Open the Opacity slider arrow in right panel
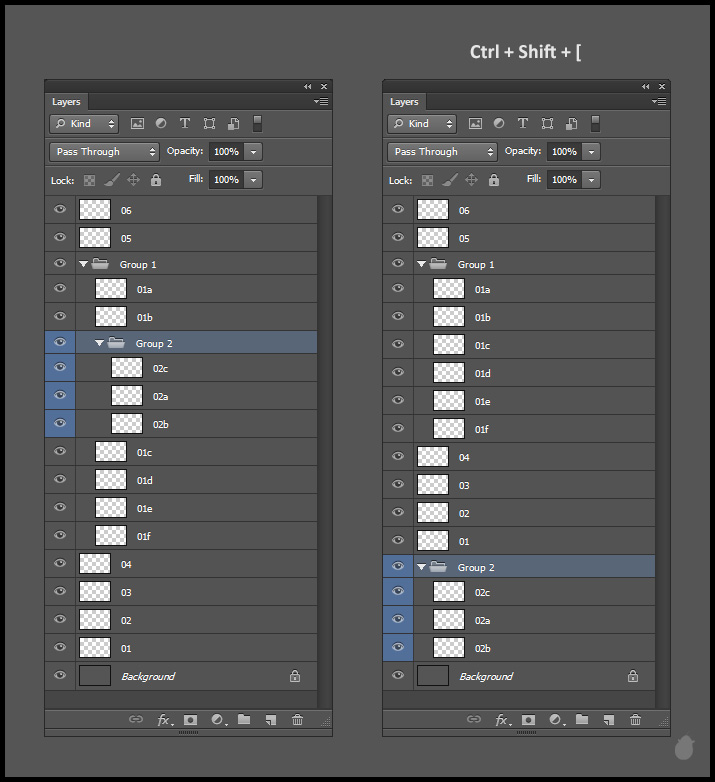This screenshot has height=782, width=715. coord(591,152)
